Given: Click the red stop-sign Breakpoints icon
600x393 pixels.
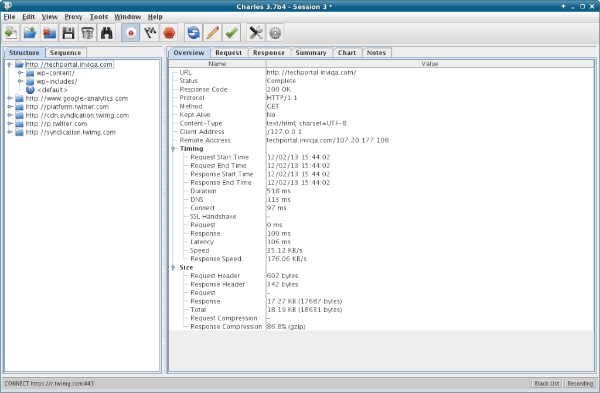Looking at the screenshot, I should 169,33.
